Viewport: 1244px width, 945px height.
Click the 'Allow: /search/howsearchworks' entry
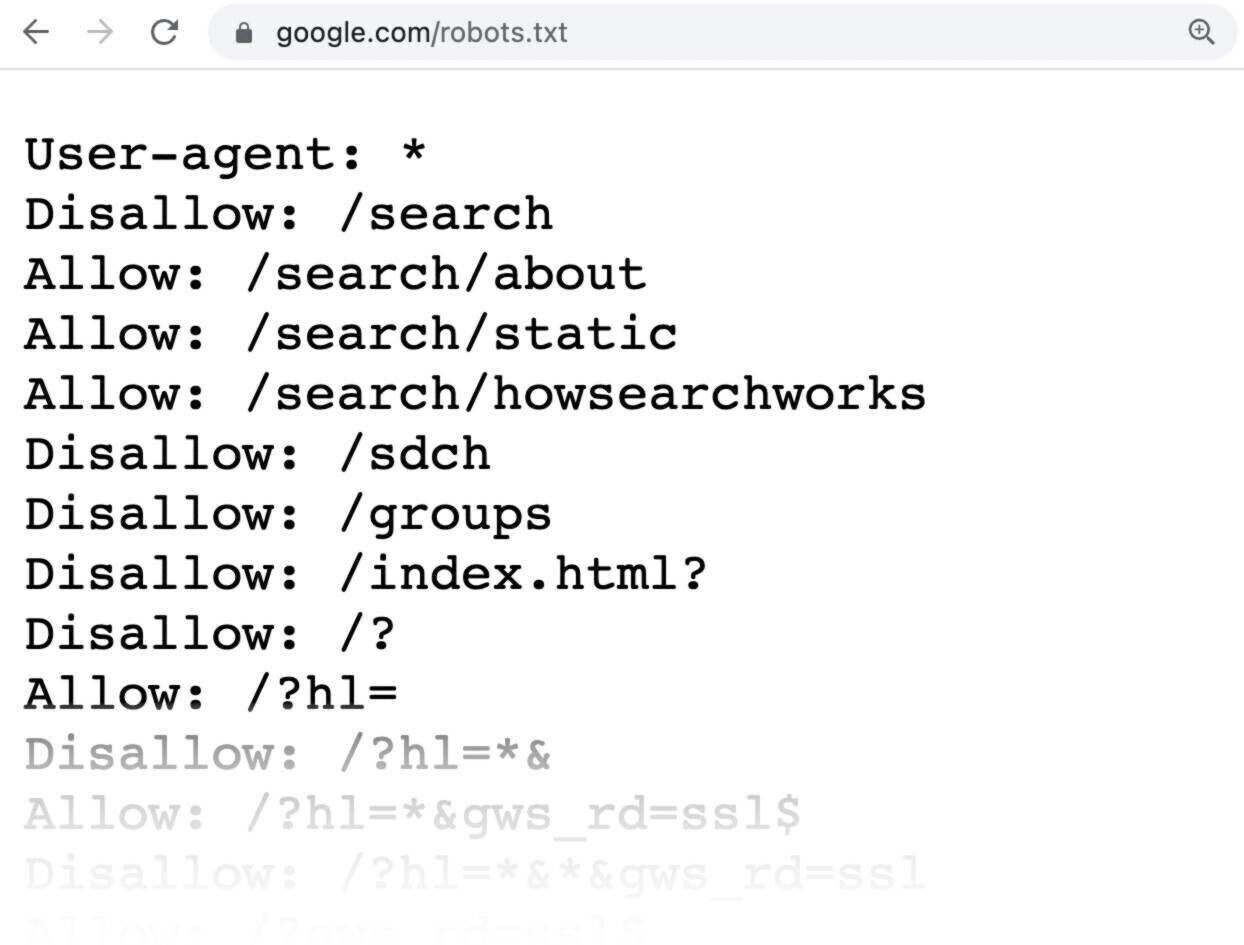(x=474, y=393)
